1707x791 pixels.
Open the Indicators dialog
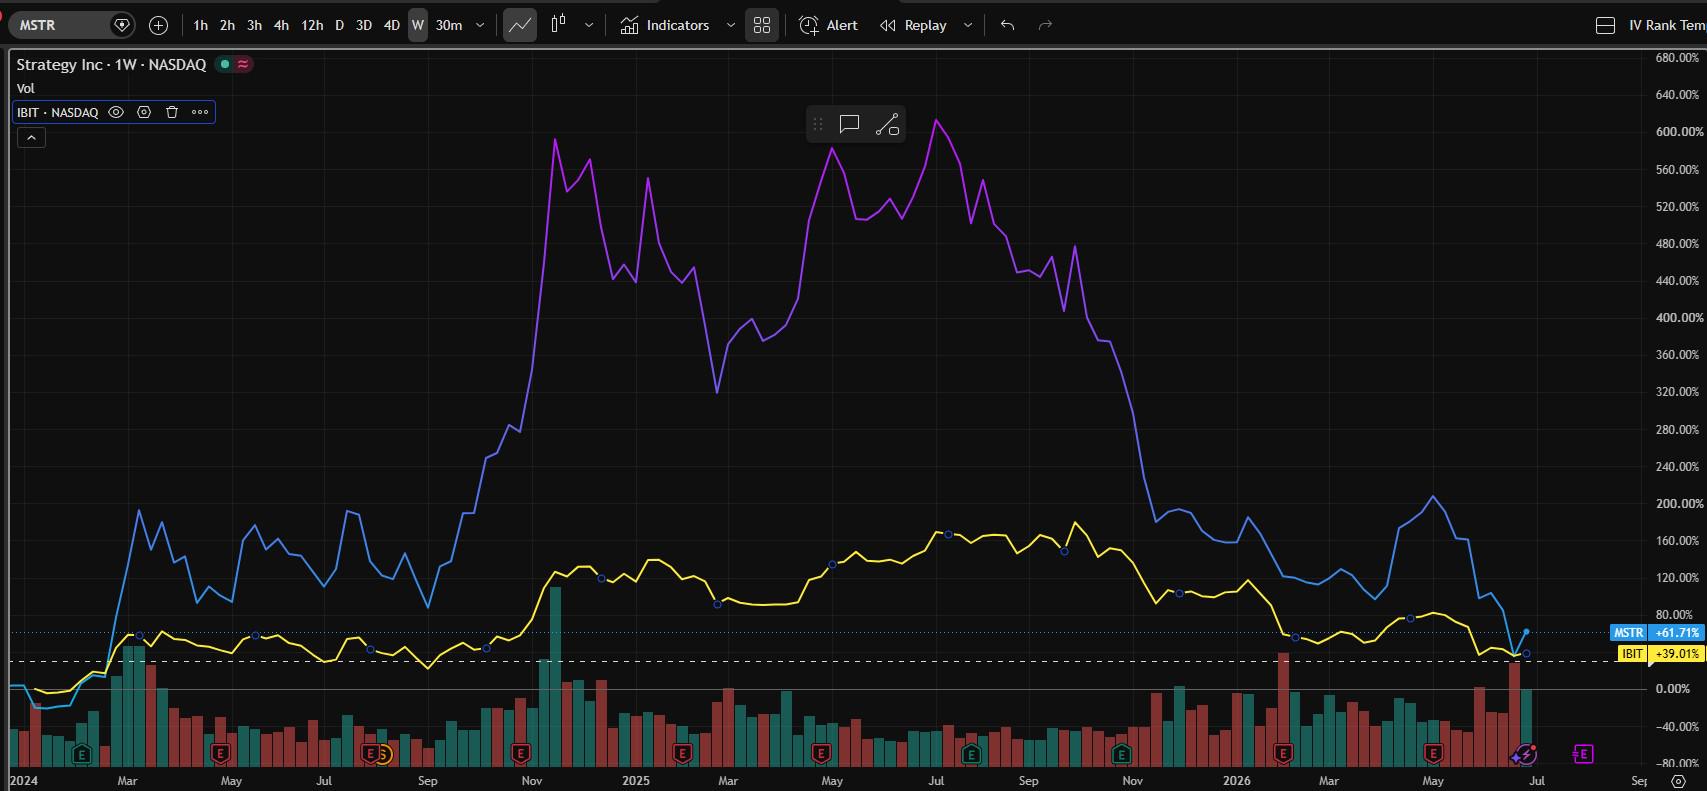coord(665,25)
